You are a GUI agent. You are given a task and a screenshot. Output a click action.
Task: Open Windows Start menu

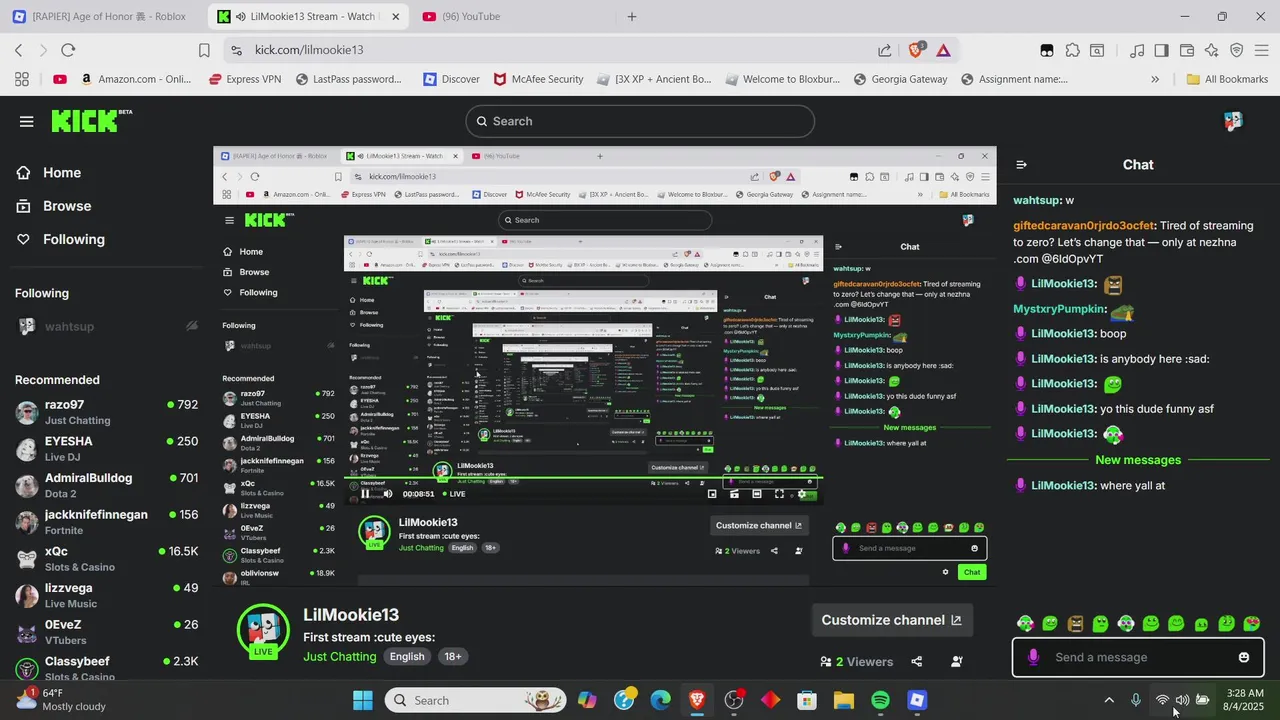363,700
